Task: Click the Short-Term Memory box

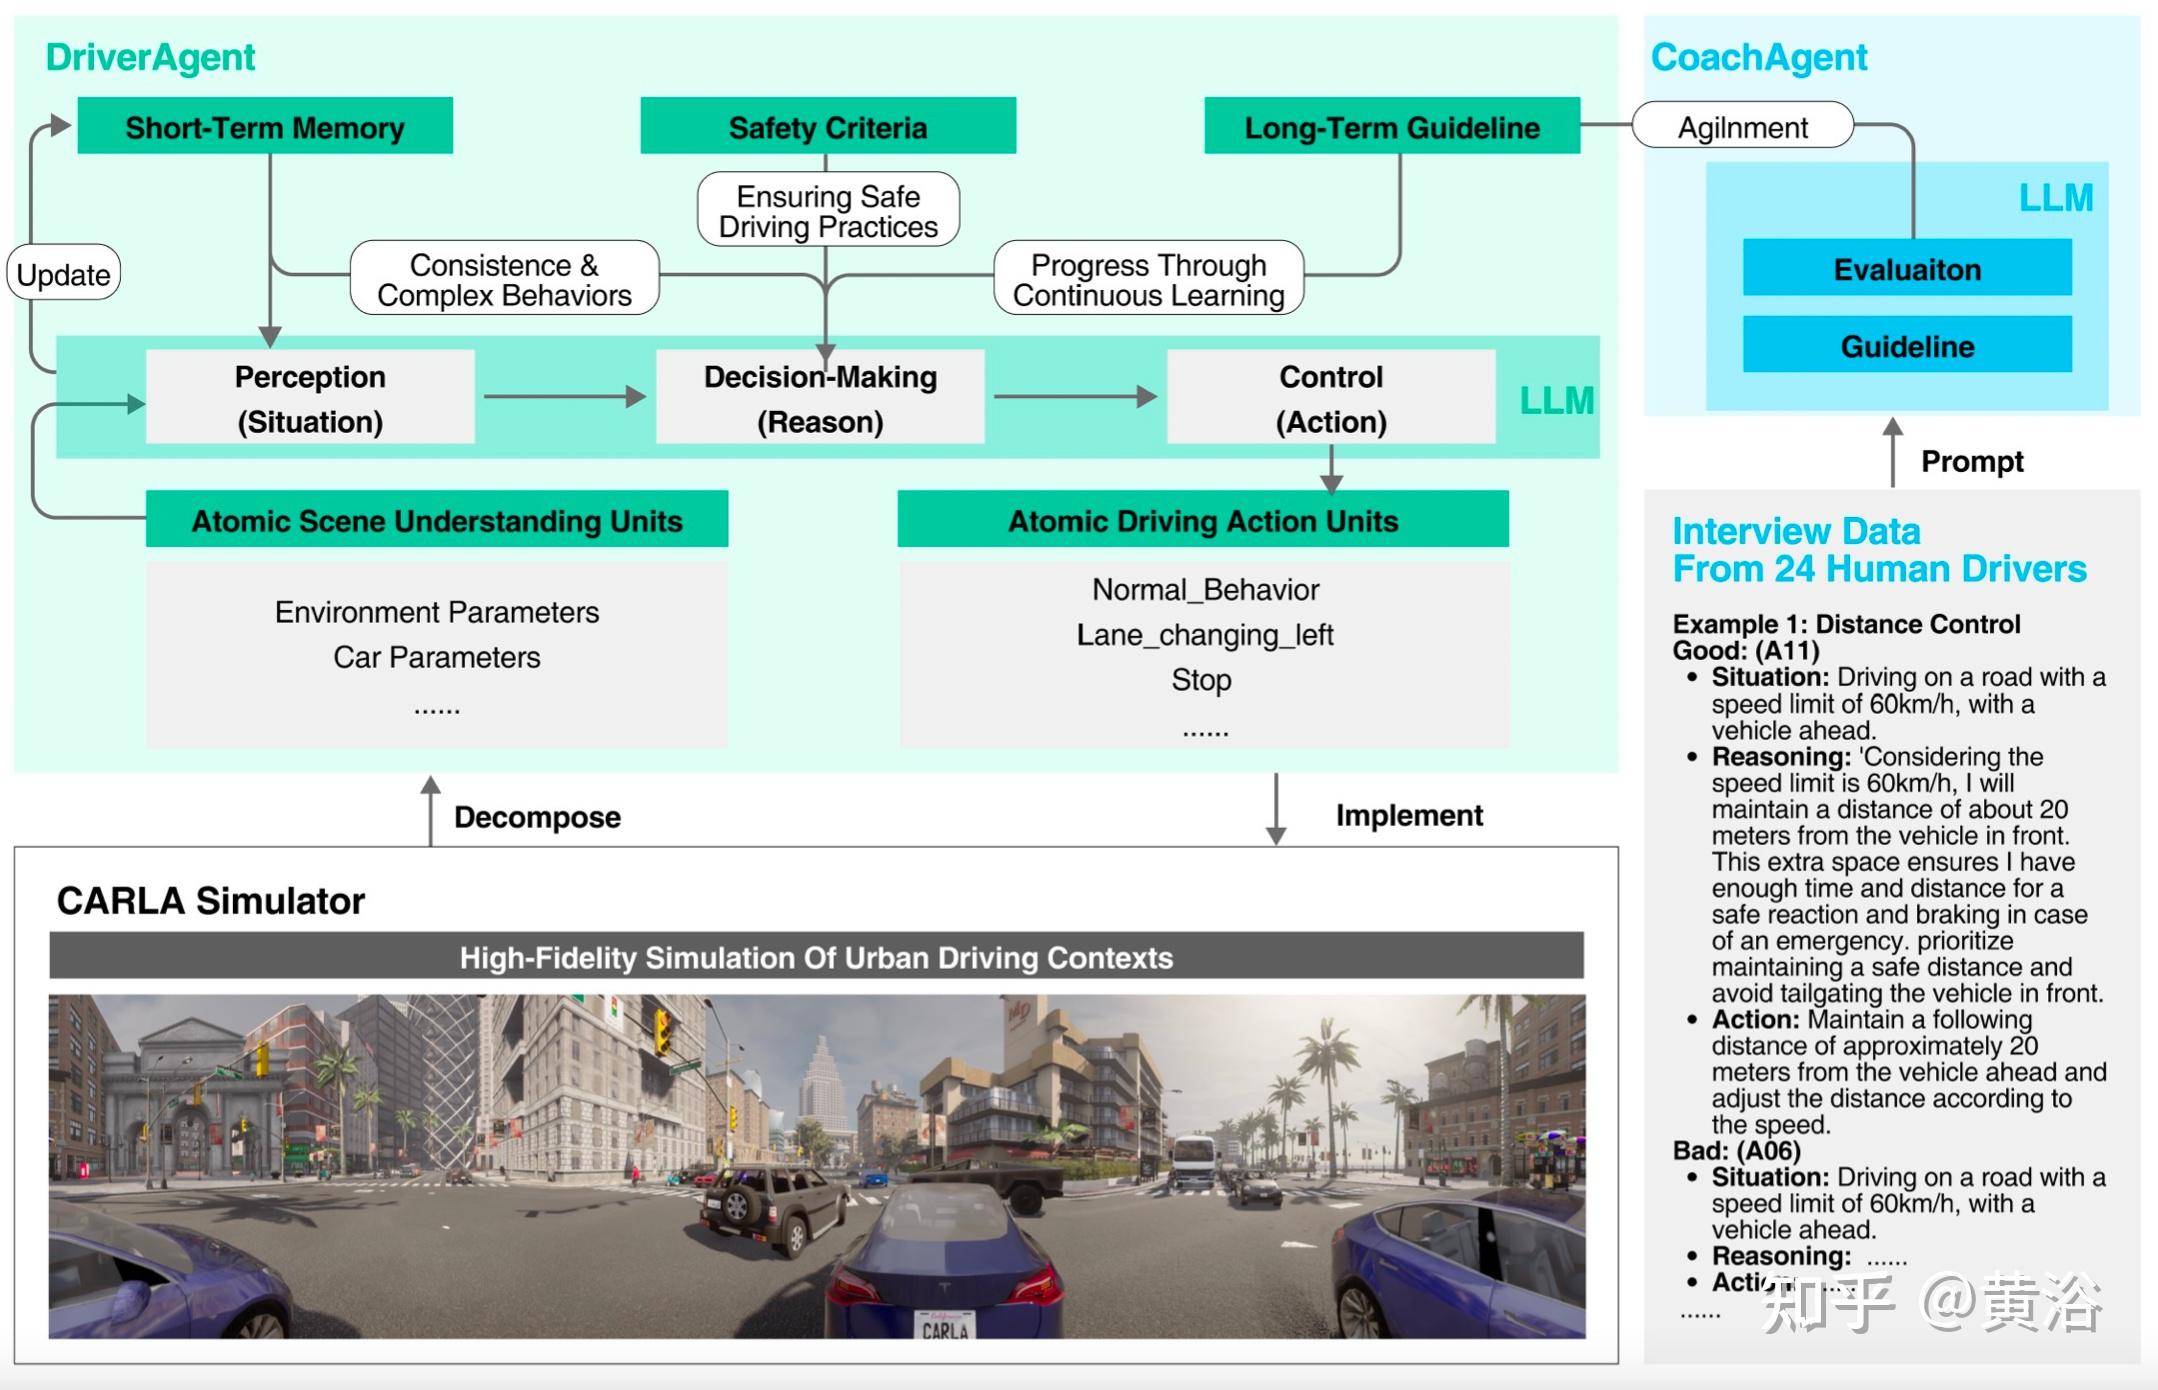Action: (265, 126)
